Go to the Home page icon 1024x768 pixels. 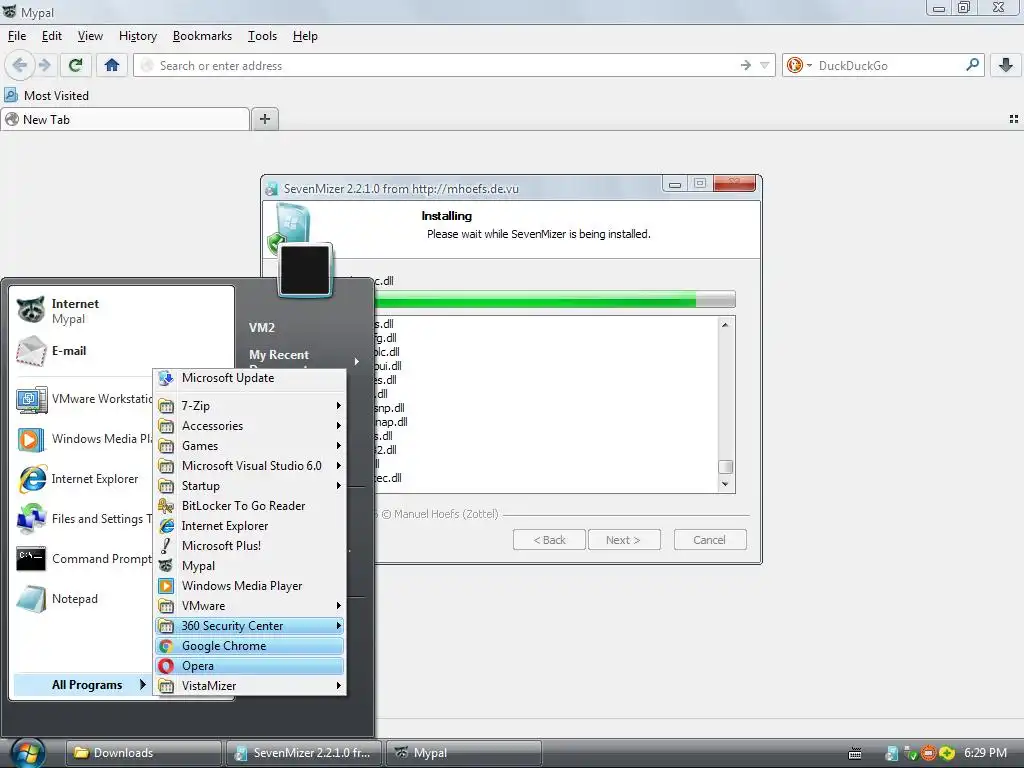pos(112,65)
